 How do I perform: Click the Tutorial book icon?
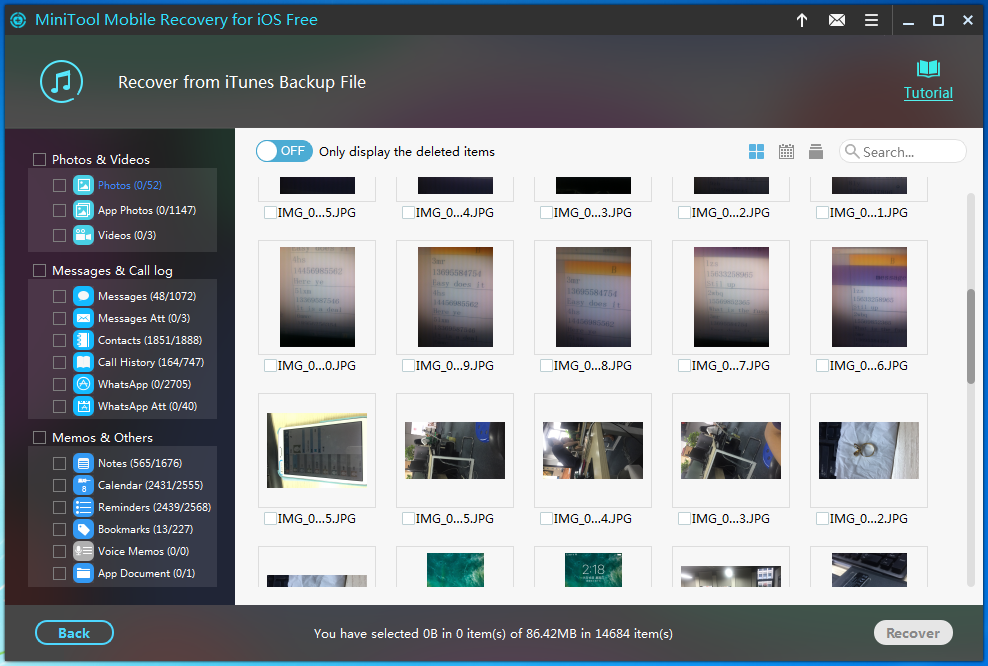(x=928, y=68)
